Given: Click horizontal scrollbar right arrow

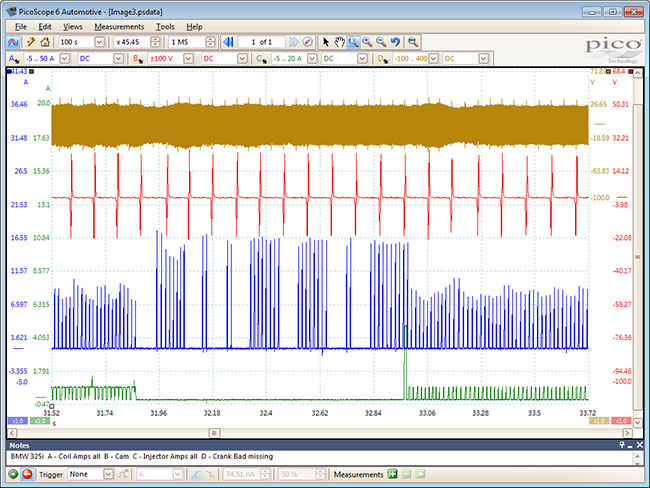Looking at the screenshot, I should [627, 433].
